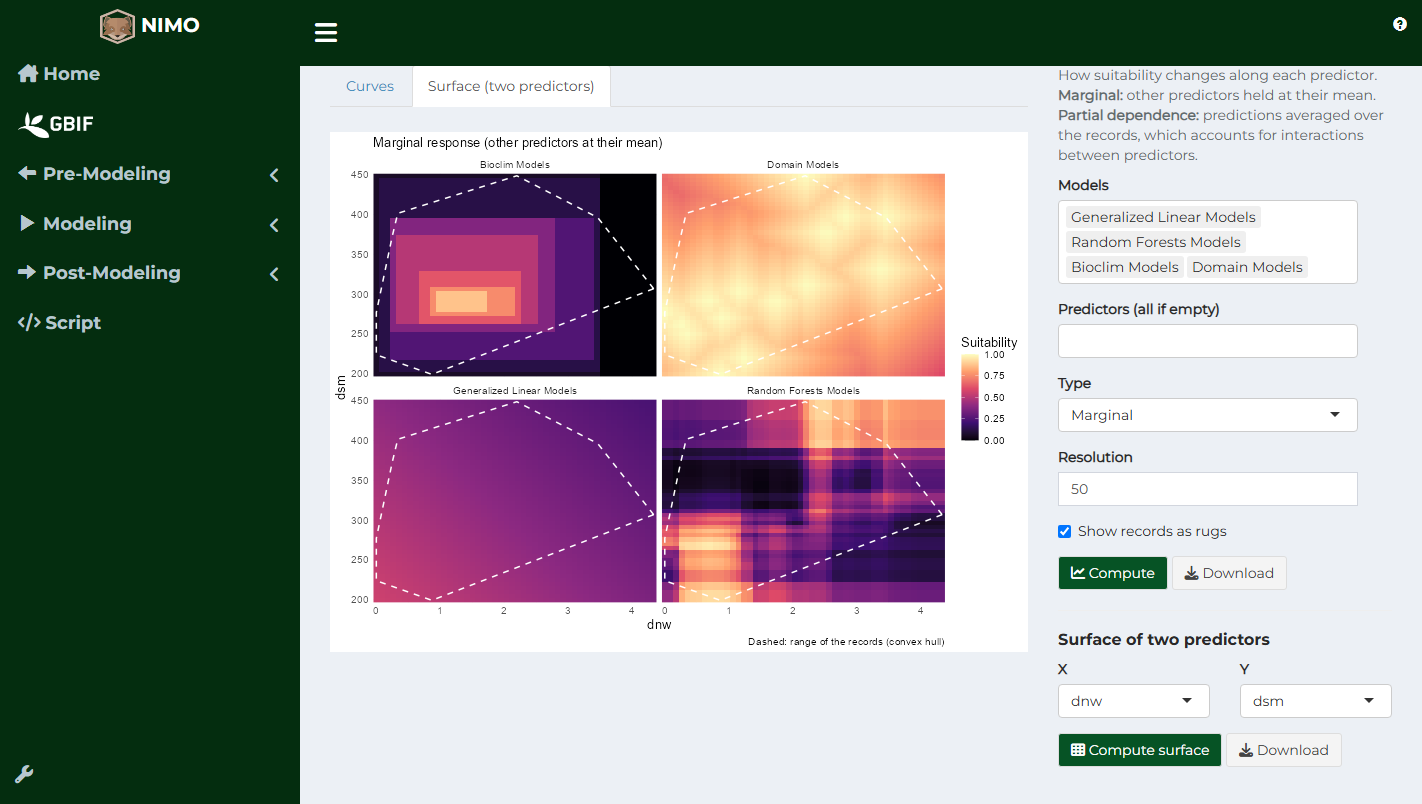Viewport: 1422px width, 804px height.
Task: Open the Type dropdown set to Marginal
Action: [x=1208, y=415]
